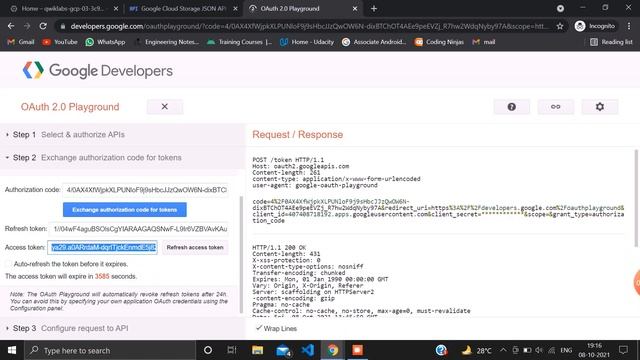Click Exchange authorization code for tokens

(x=125, y=210)
